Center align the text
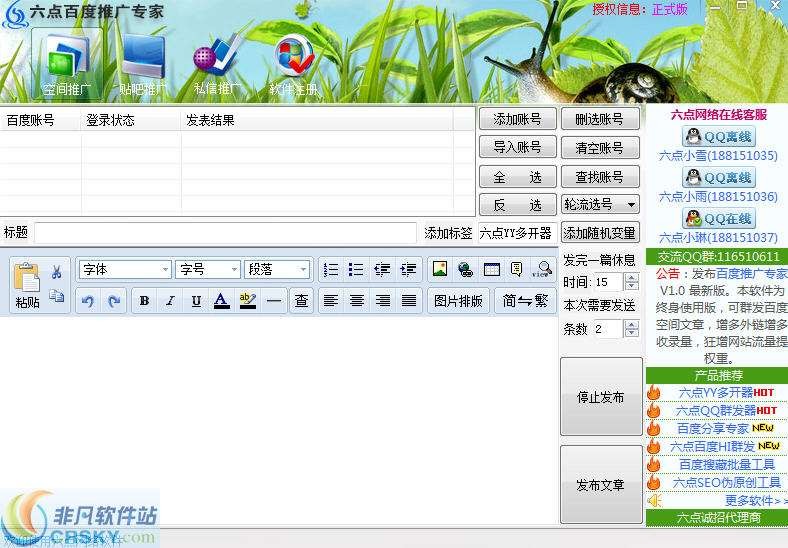 tap(357, 301)
